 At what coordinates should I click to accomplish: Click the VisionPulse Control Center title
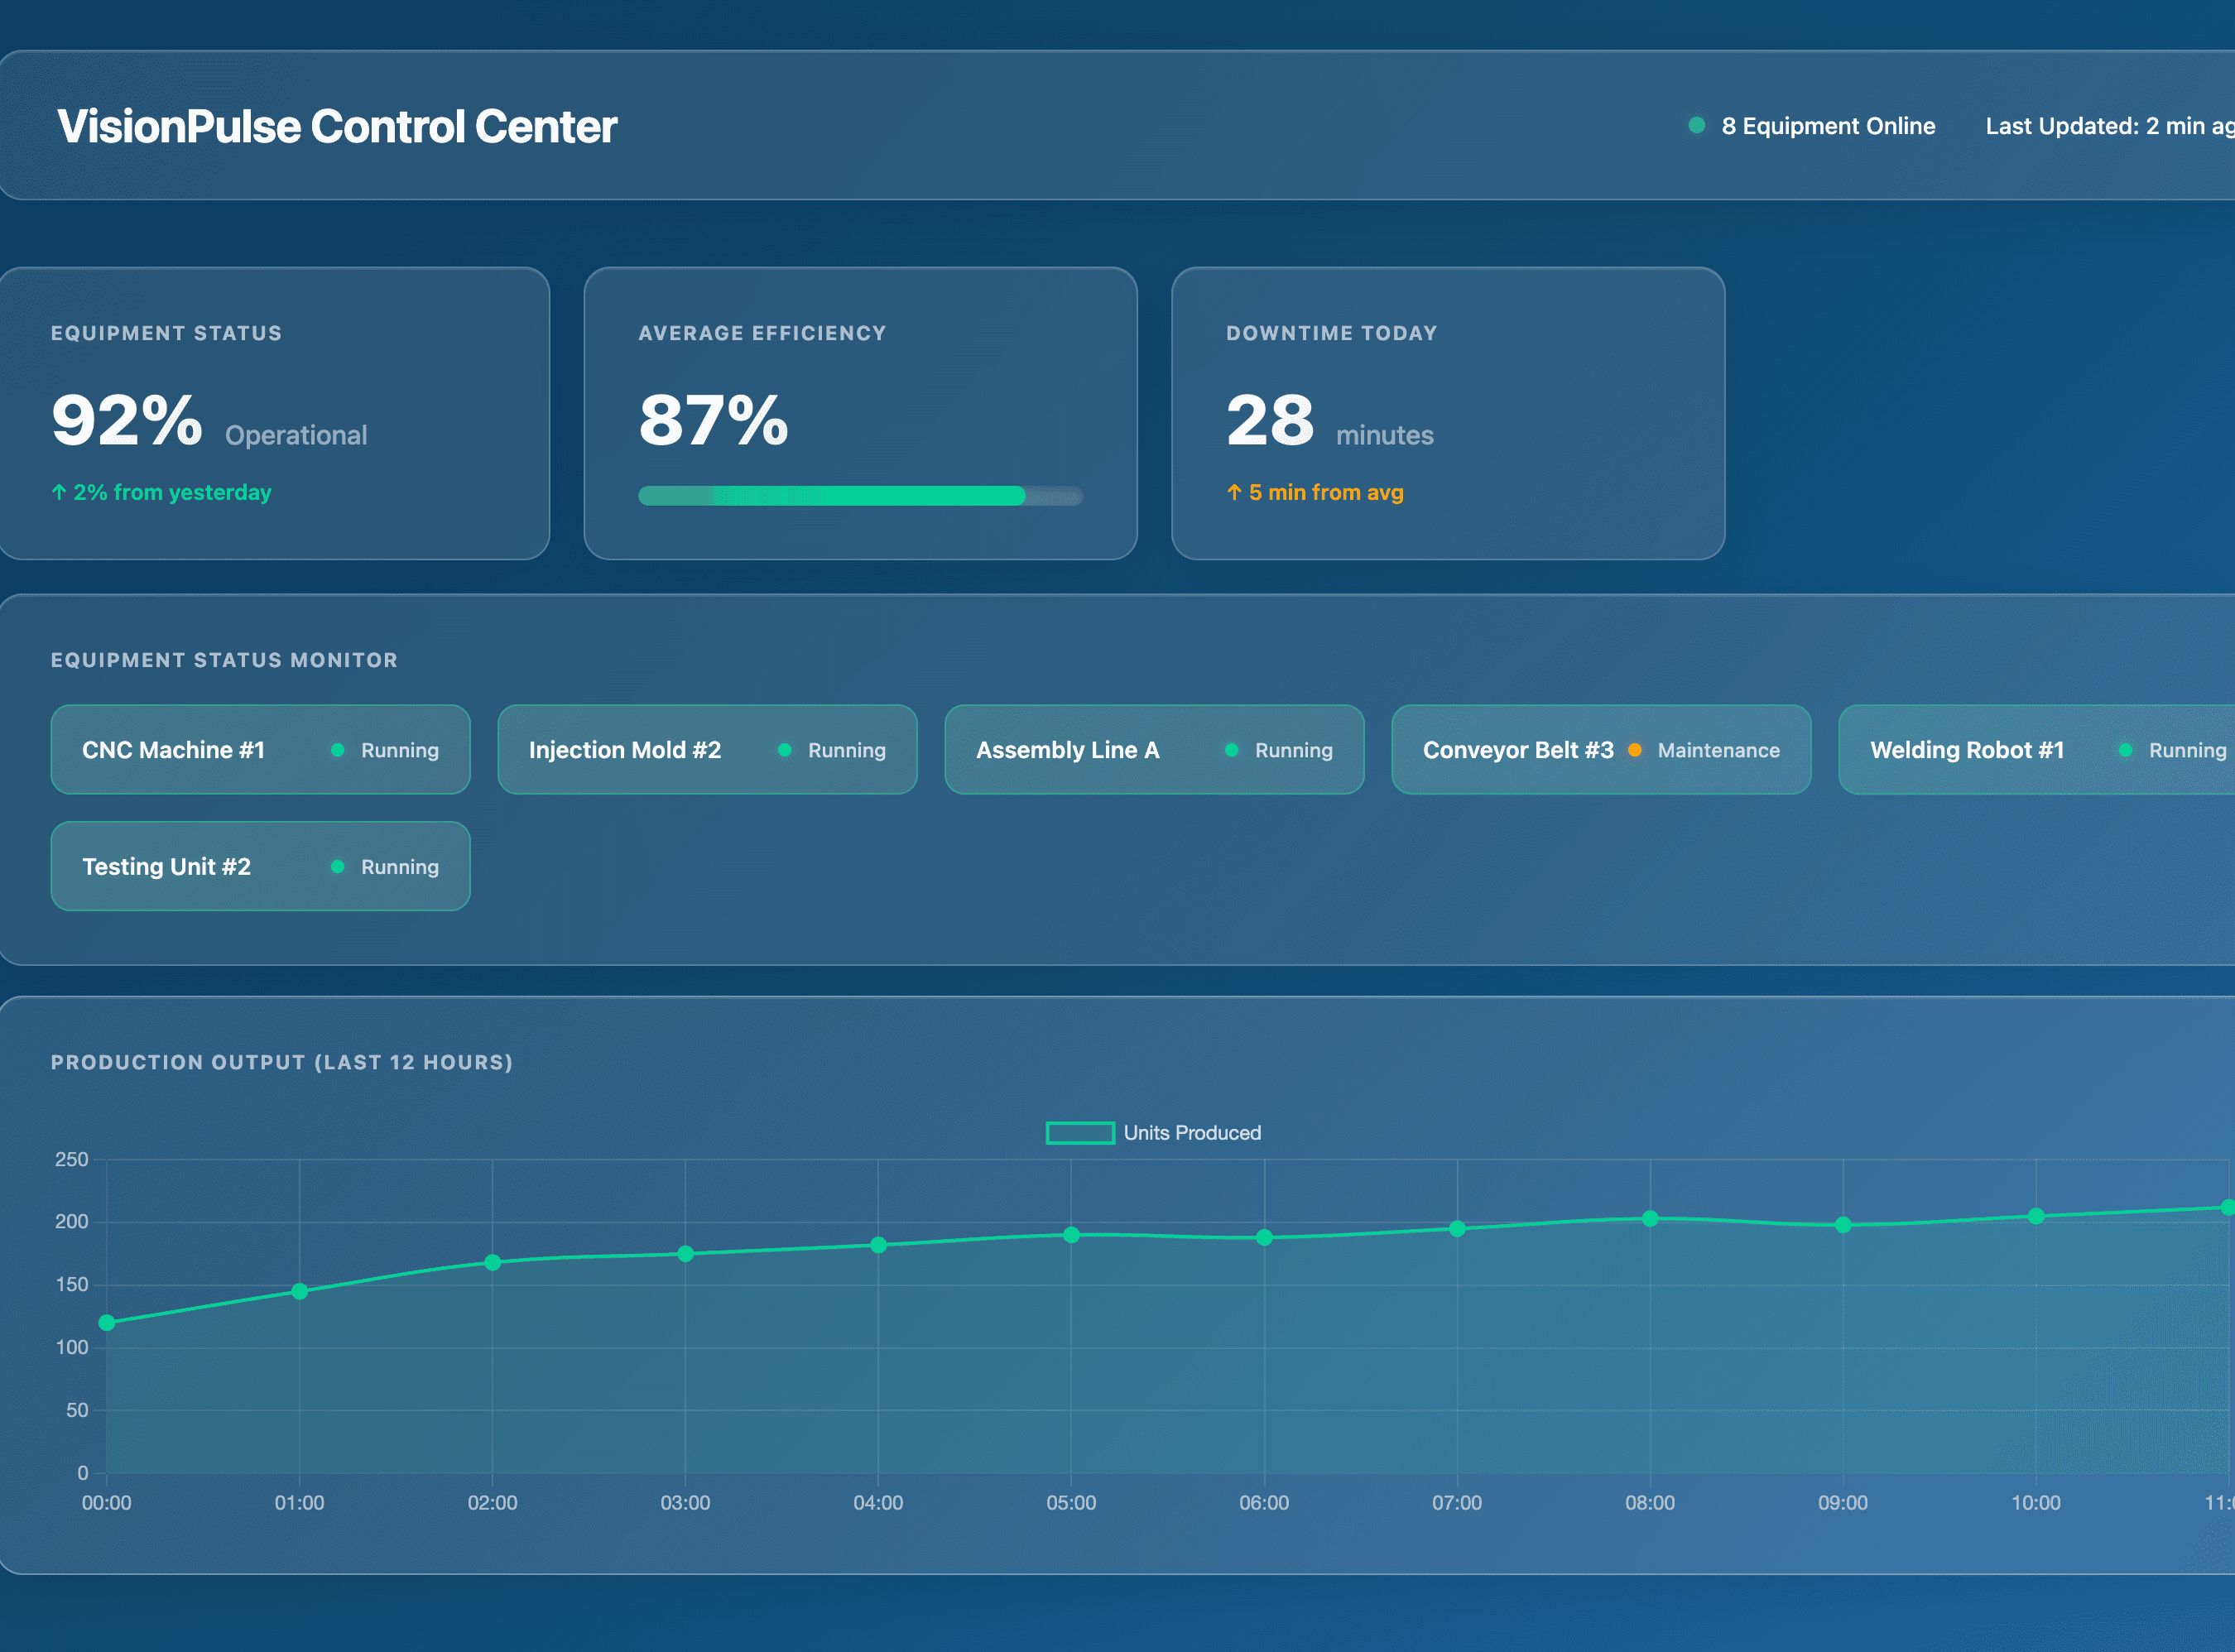[x=337, y=126]
